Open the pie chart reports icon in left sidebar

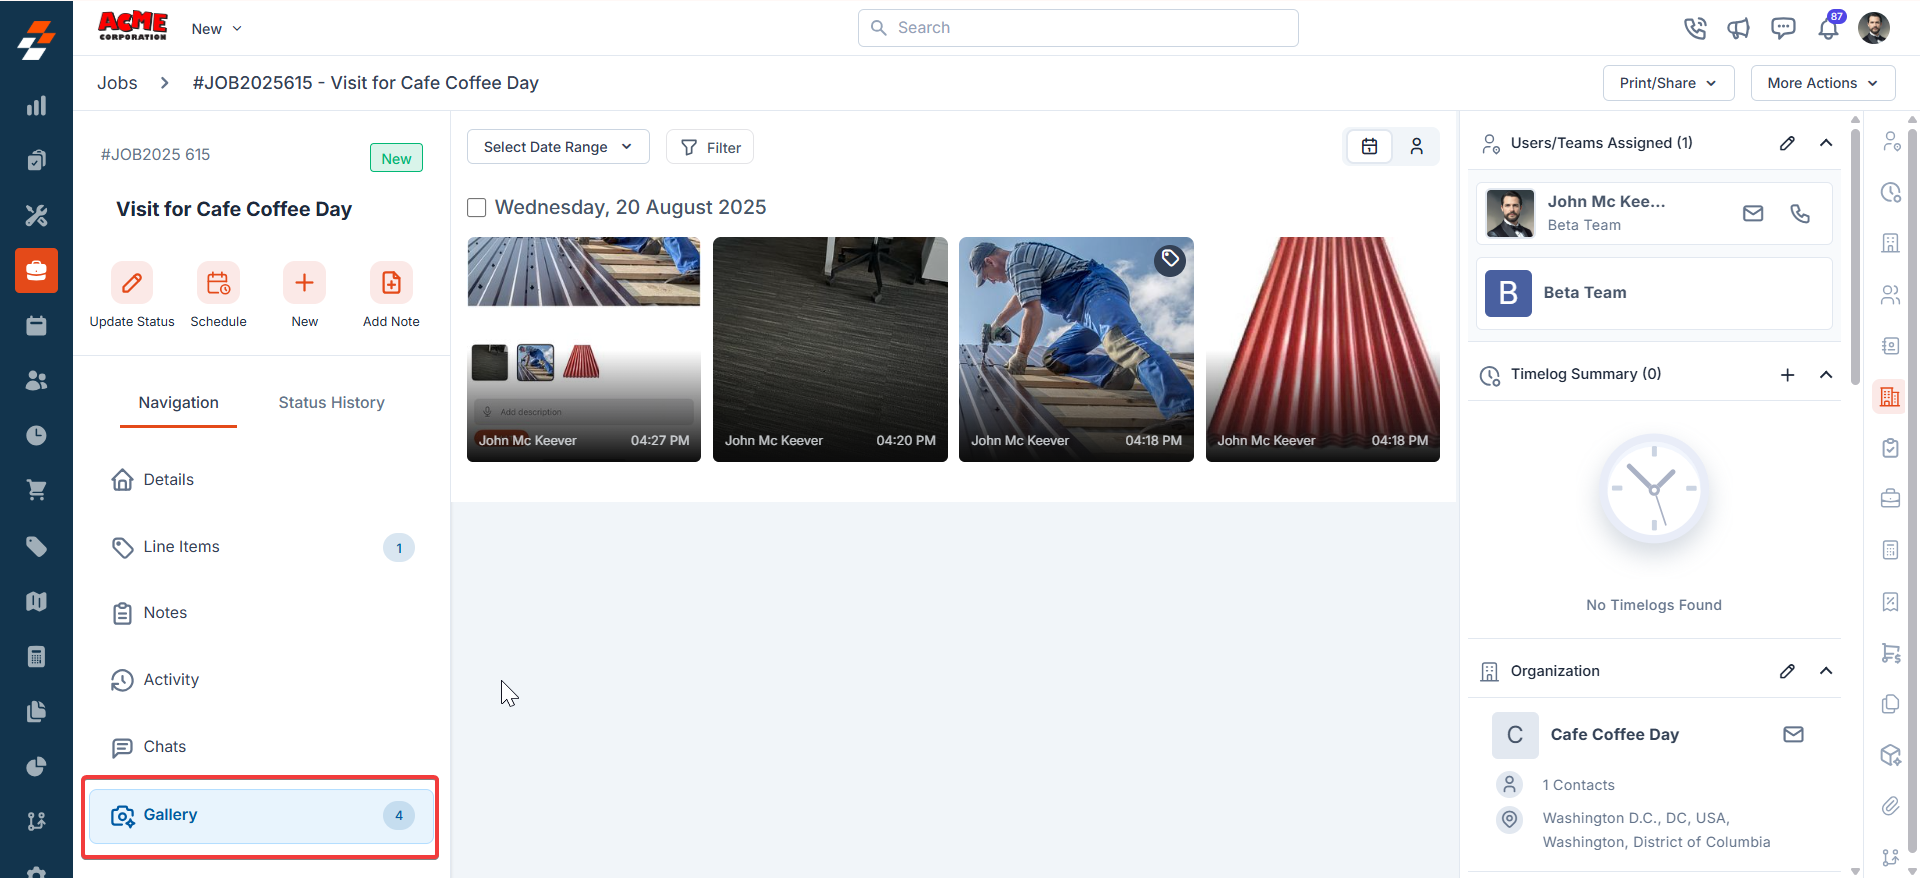pos(36,766)
